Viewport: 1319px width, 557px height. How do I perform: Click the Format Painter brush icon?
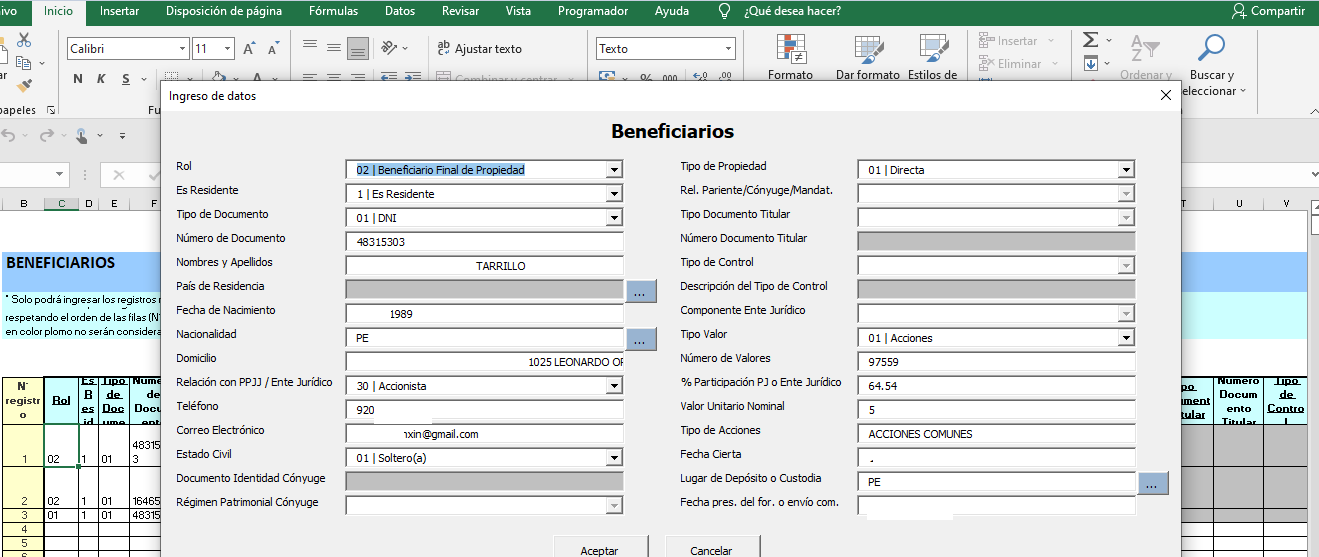(x=24, y=86)
